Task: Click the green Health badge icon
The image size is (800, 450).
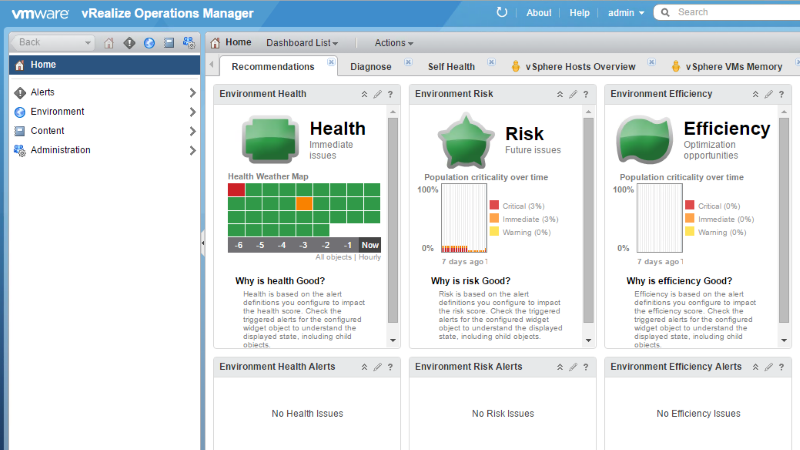Action: (x=270, y=139)
